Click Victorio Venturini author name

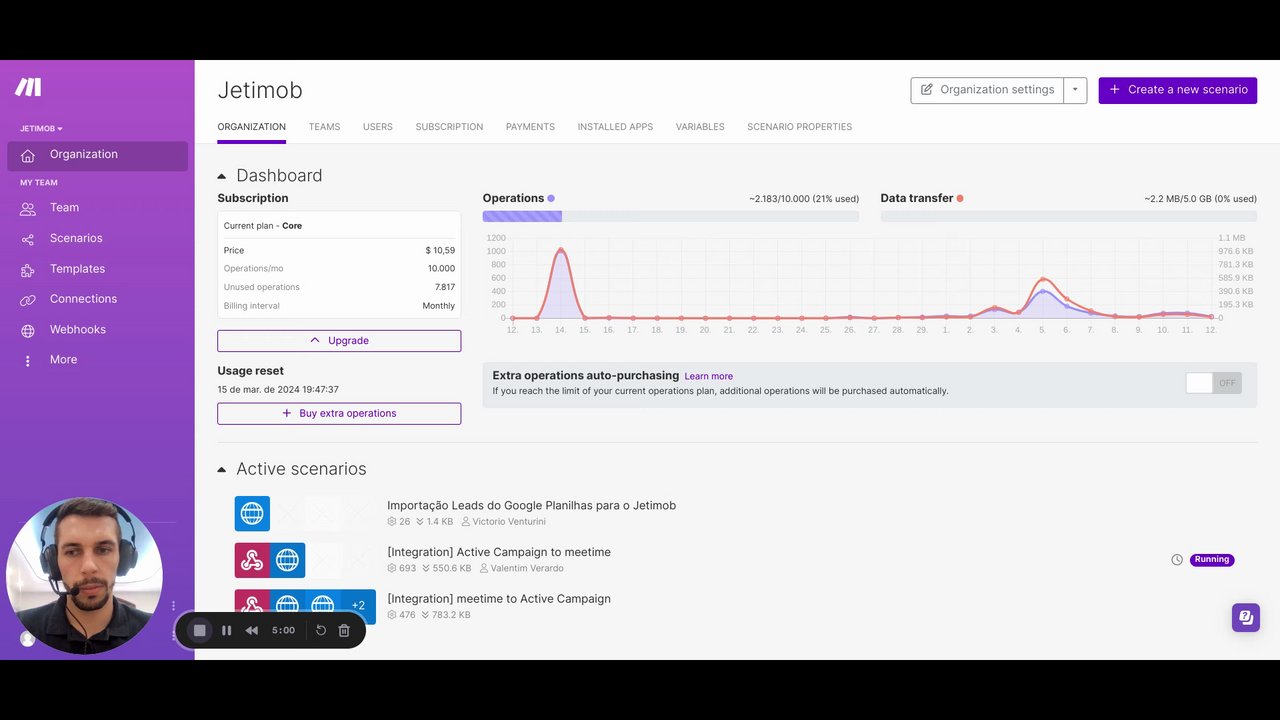tap(509, 522)
